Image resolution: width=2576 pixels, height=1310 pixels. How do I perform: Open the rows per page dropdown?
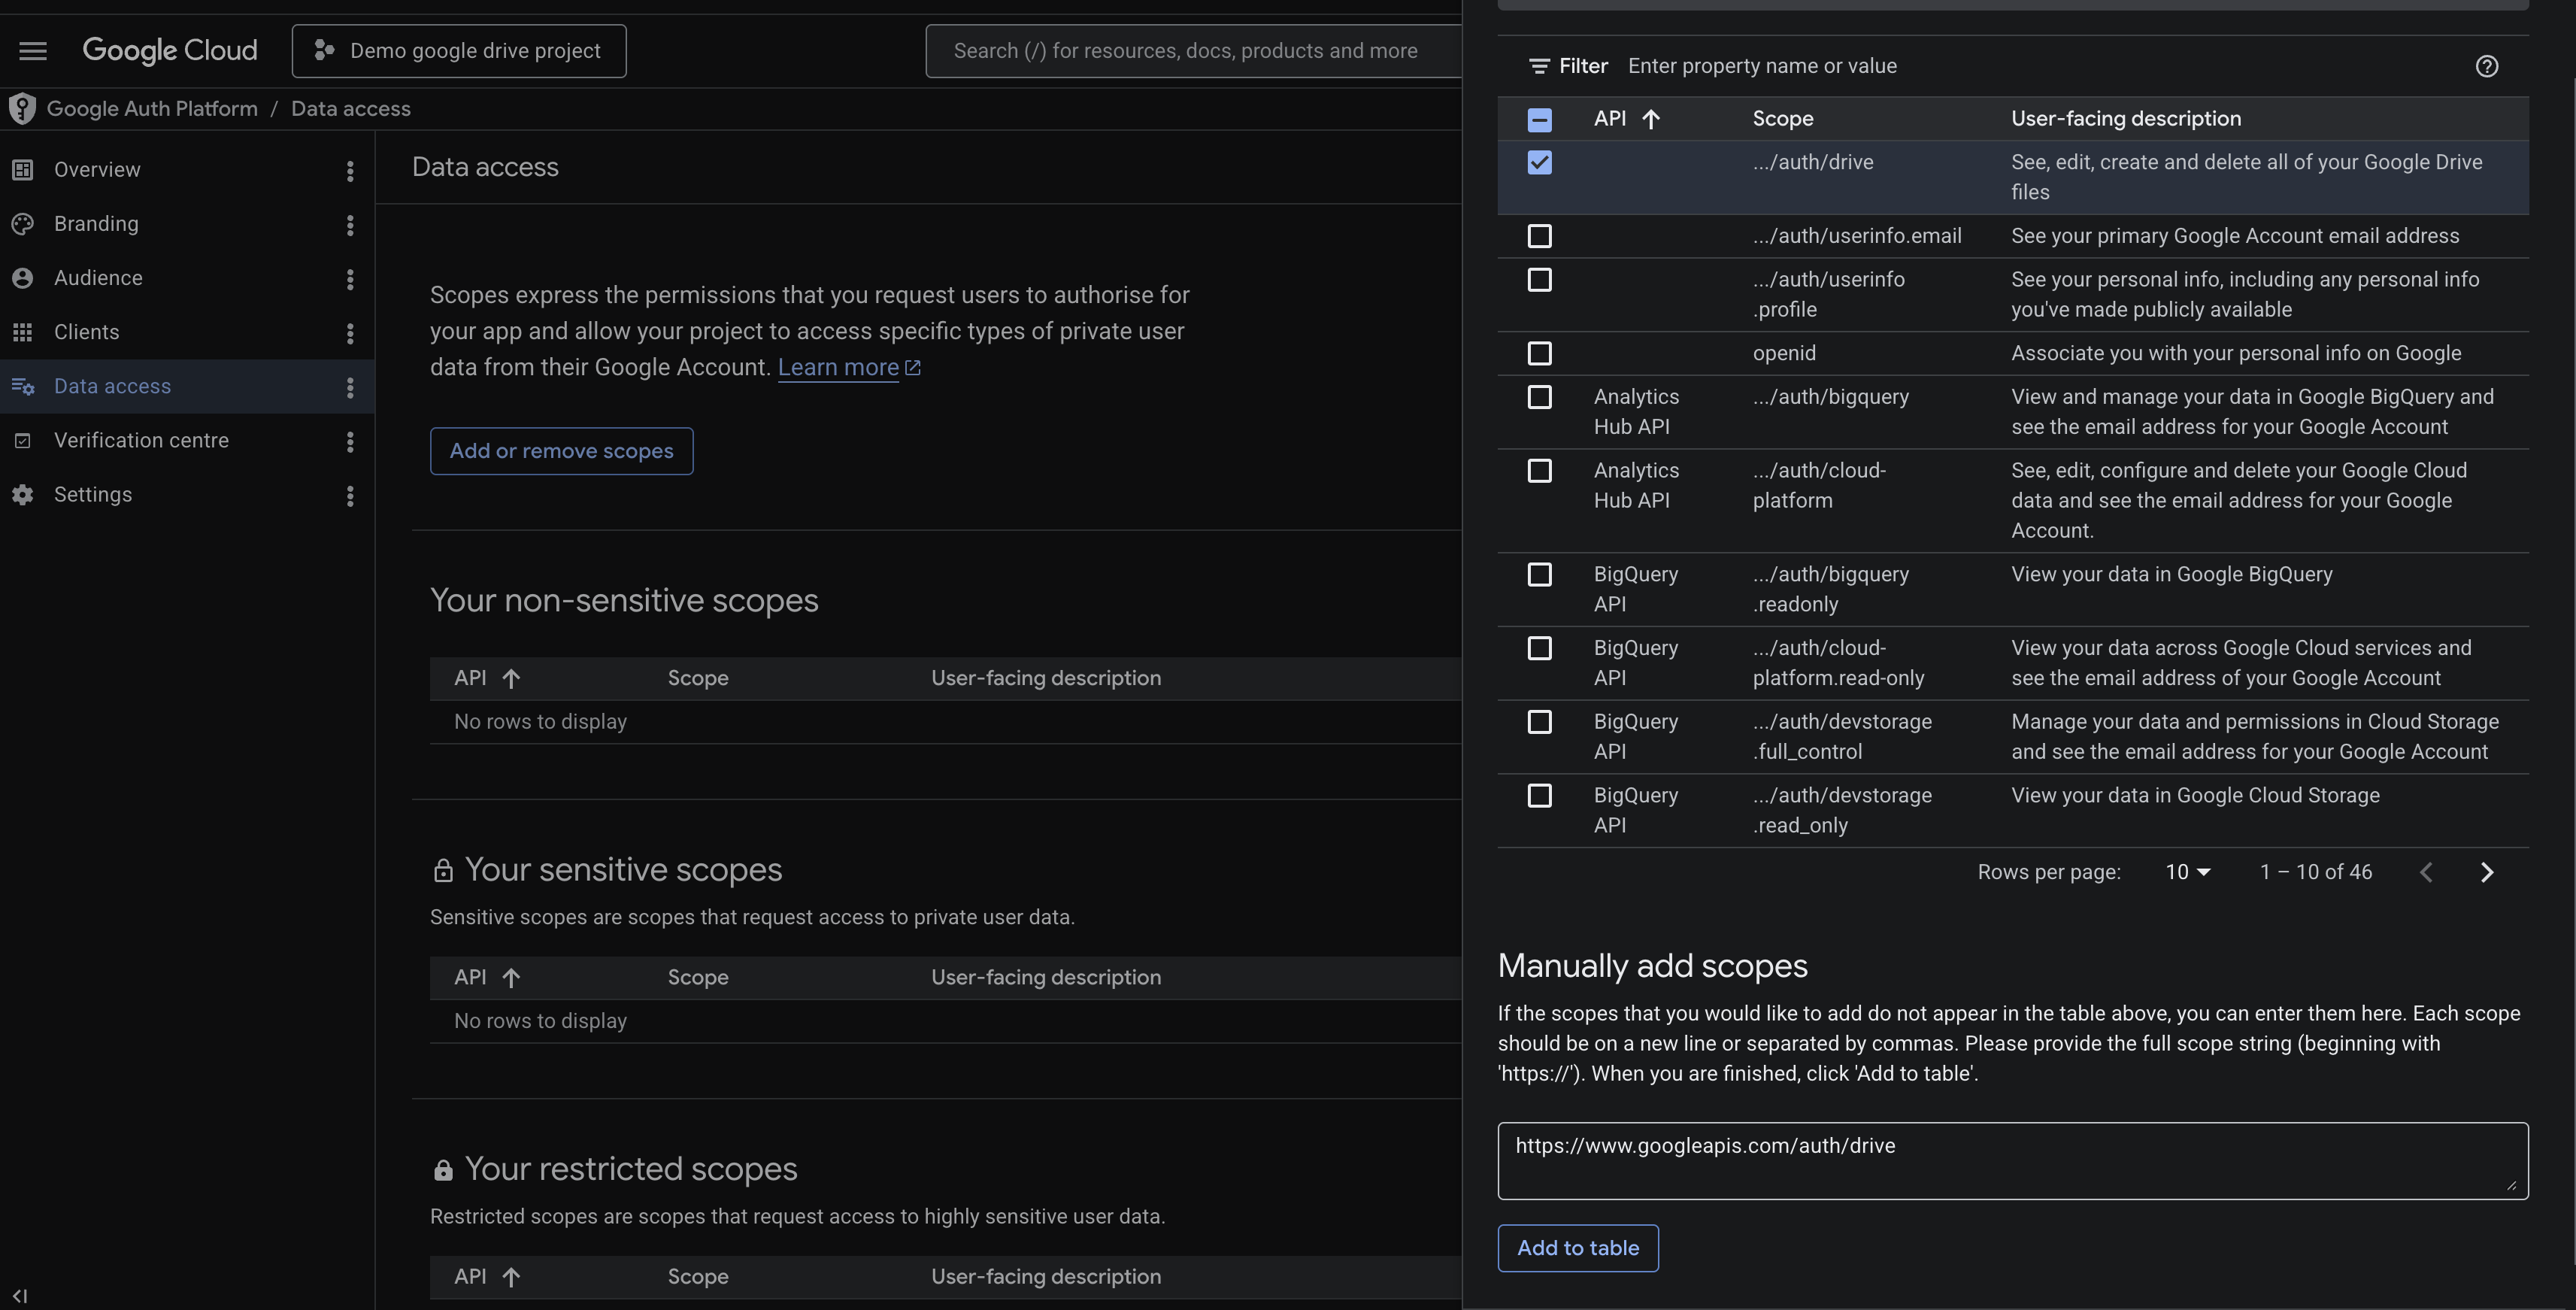point(2187,872)
